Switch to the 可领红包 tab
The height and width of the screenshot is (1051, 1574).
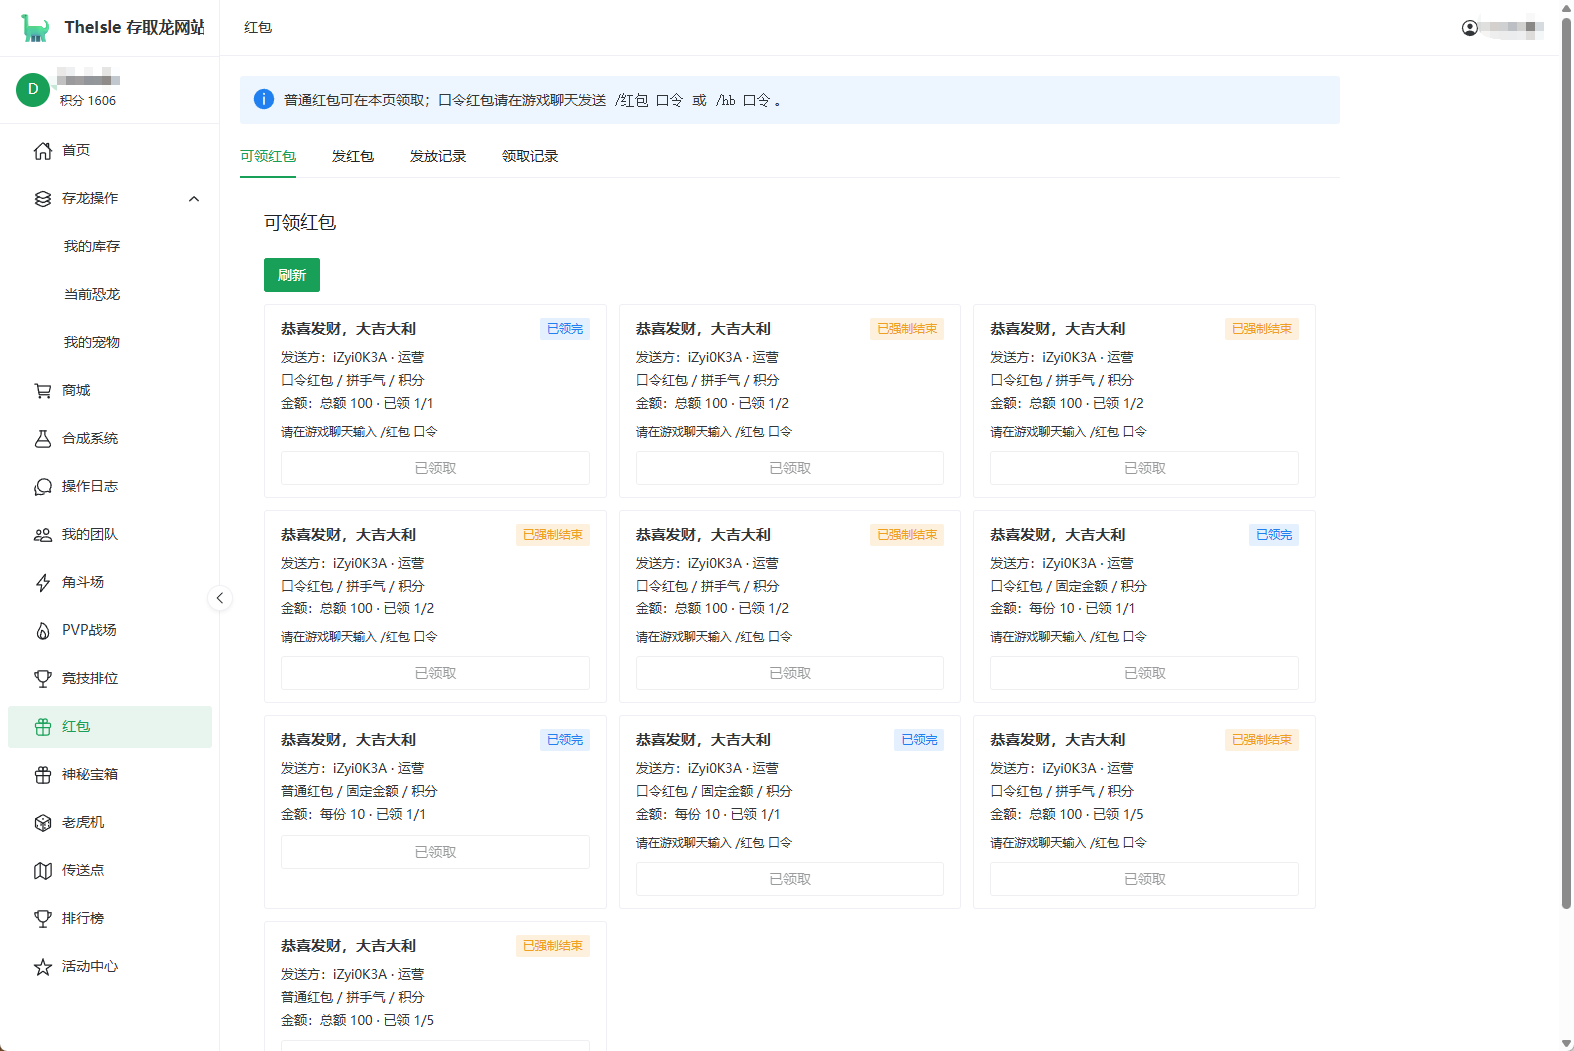click(x=268, y=156)
